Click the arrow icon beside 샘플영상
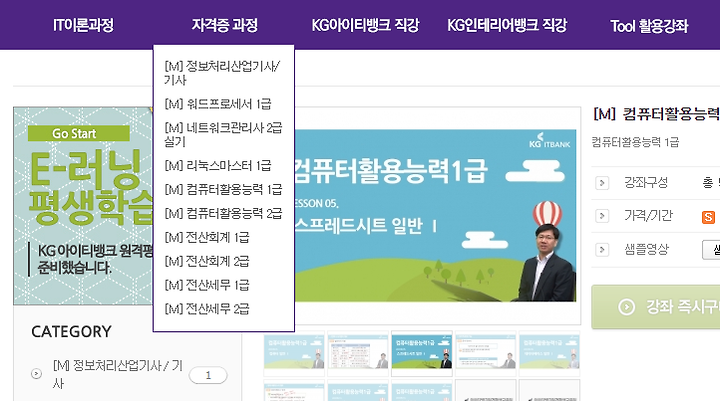The width and height of the screenshot is (720, 401). [x=602, y=249]
